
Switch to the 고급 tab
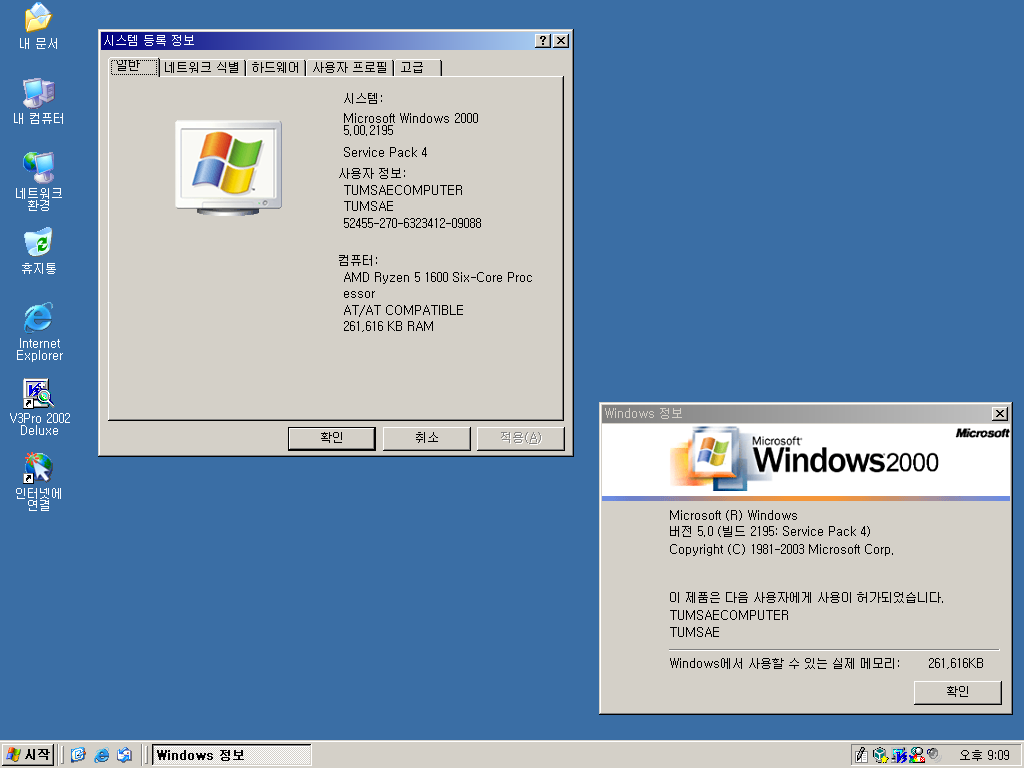417,67
